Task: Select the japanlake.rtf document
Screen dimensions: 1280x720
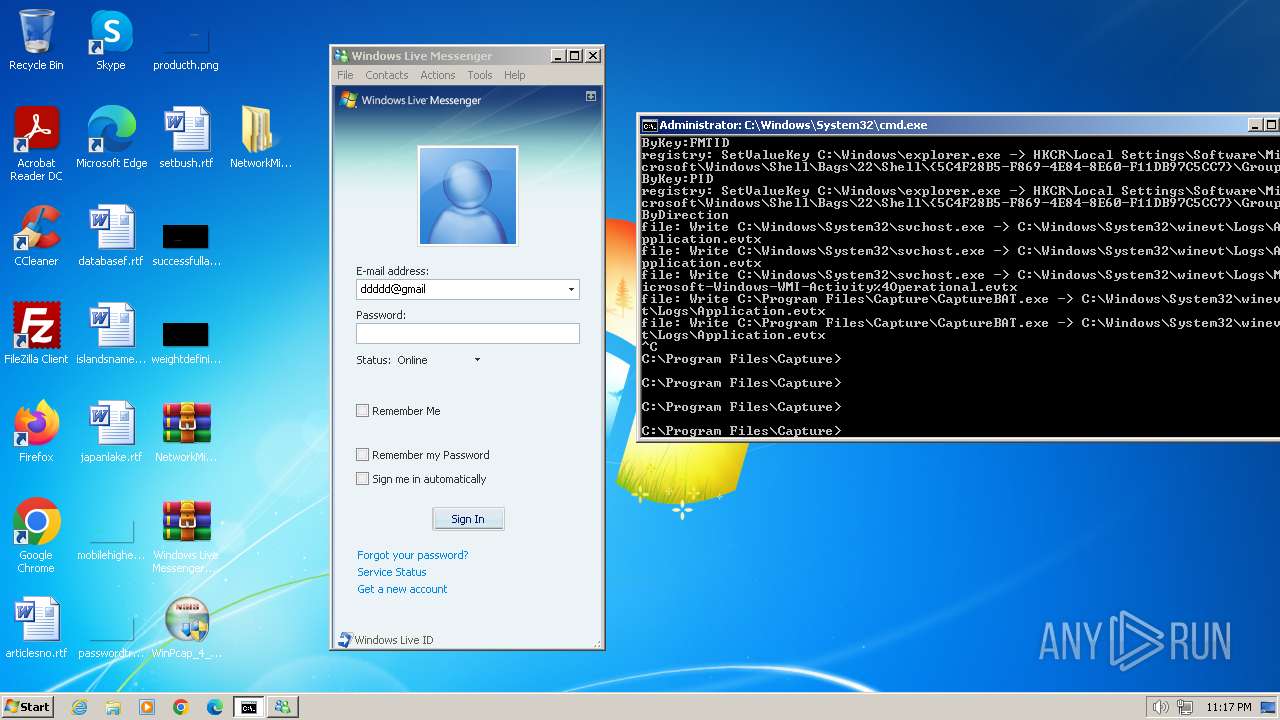Action: click(111, 432)
